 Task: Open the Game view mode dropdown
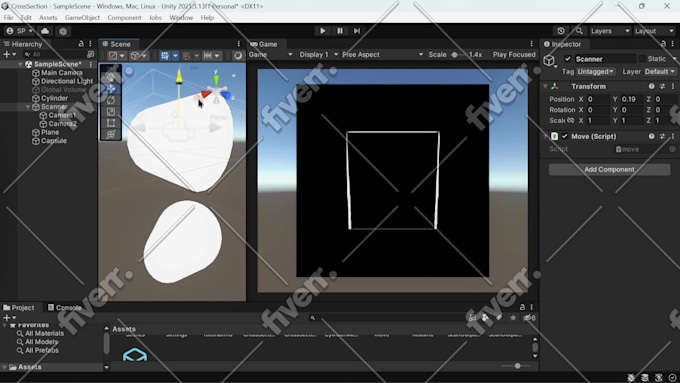[x=271, y=55]
